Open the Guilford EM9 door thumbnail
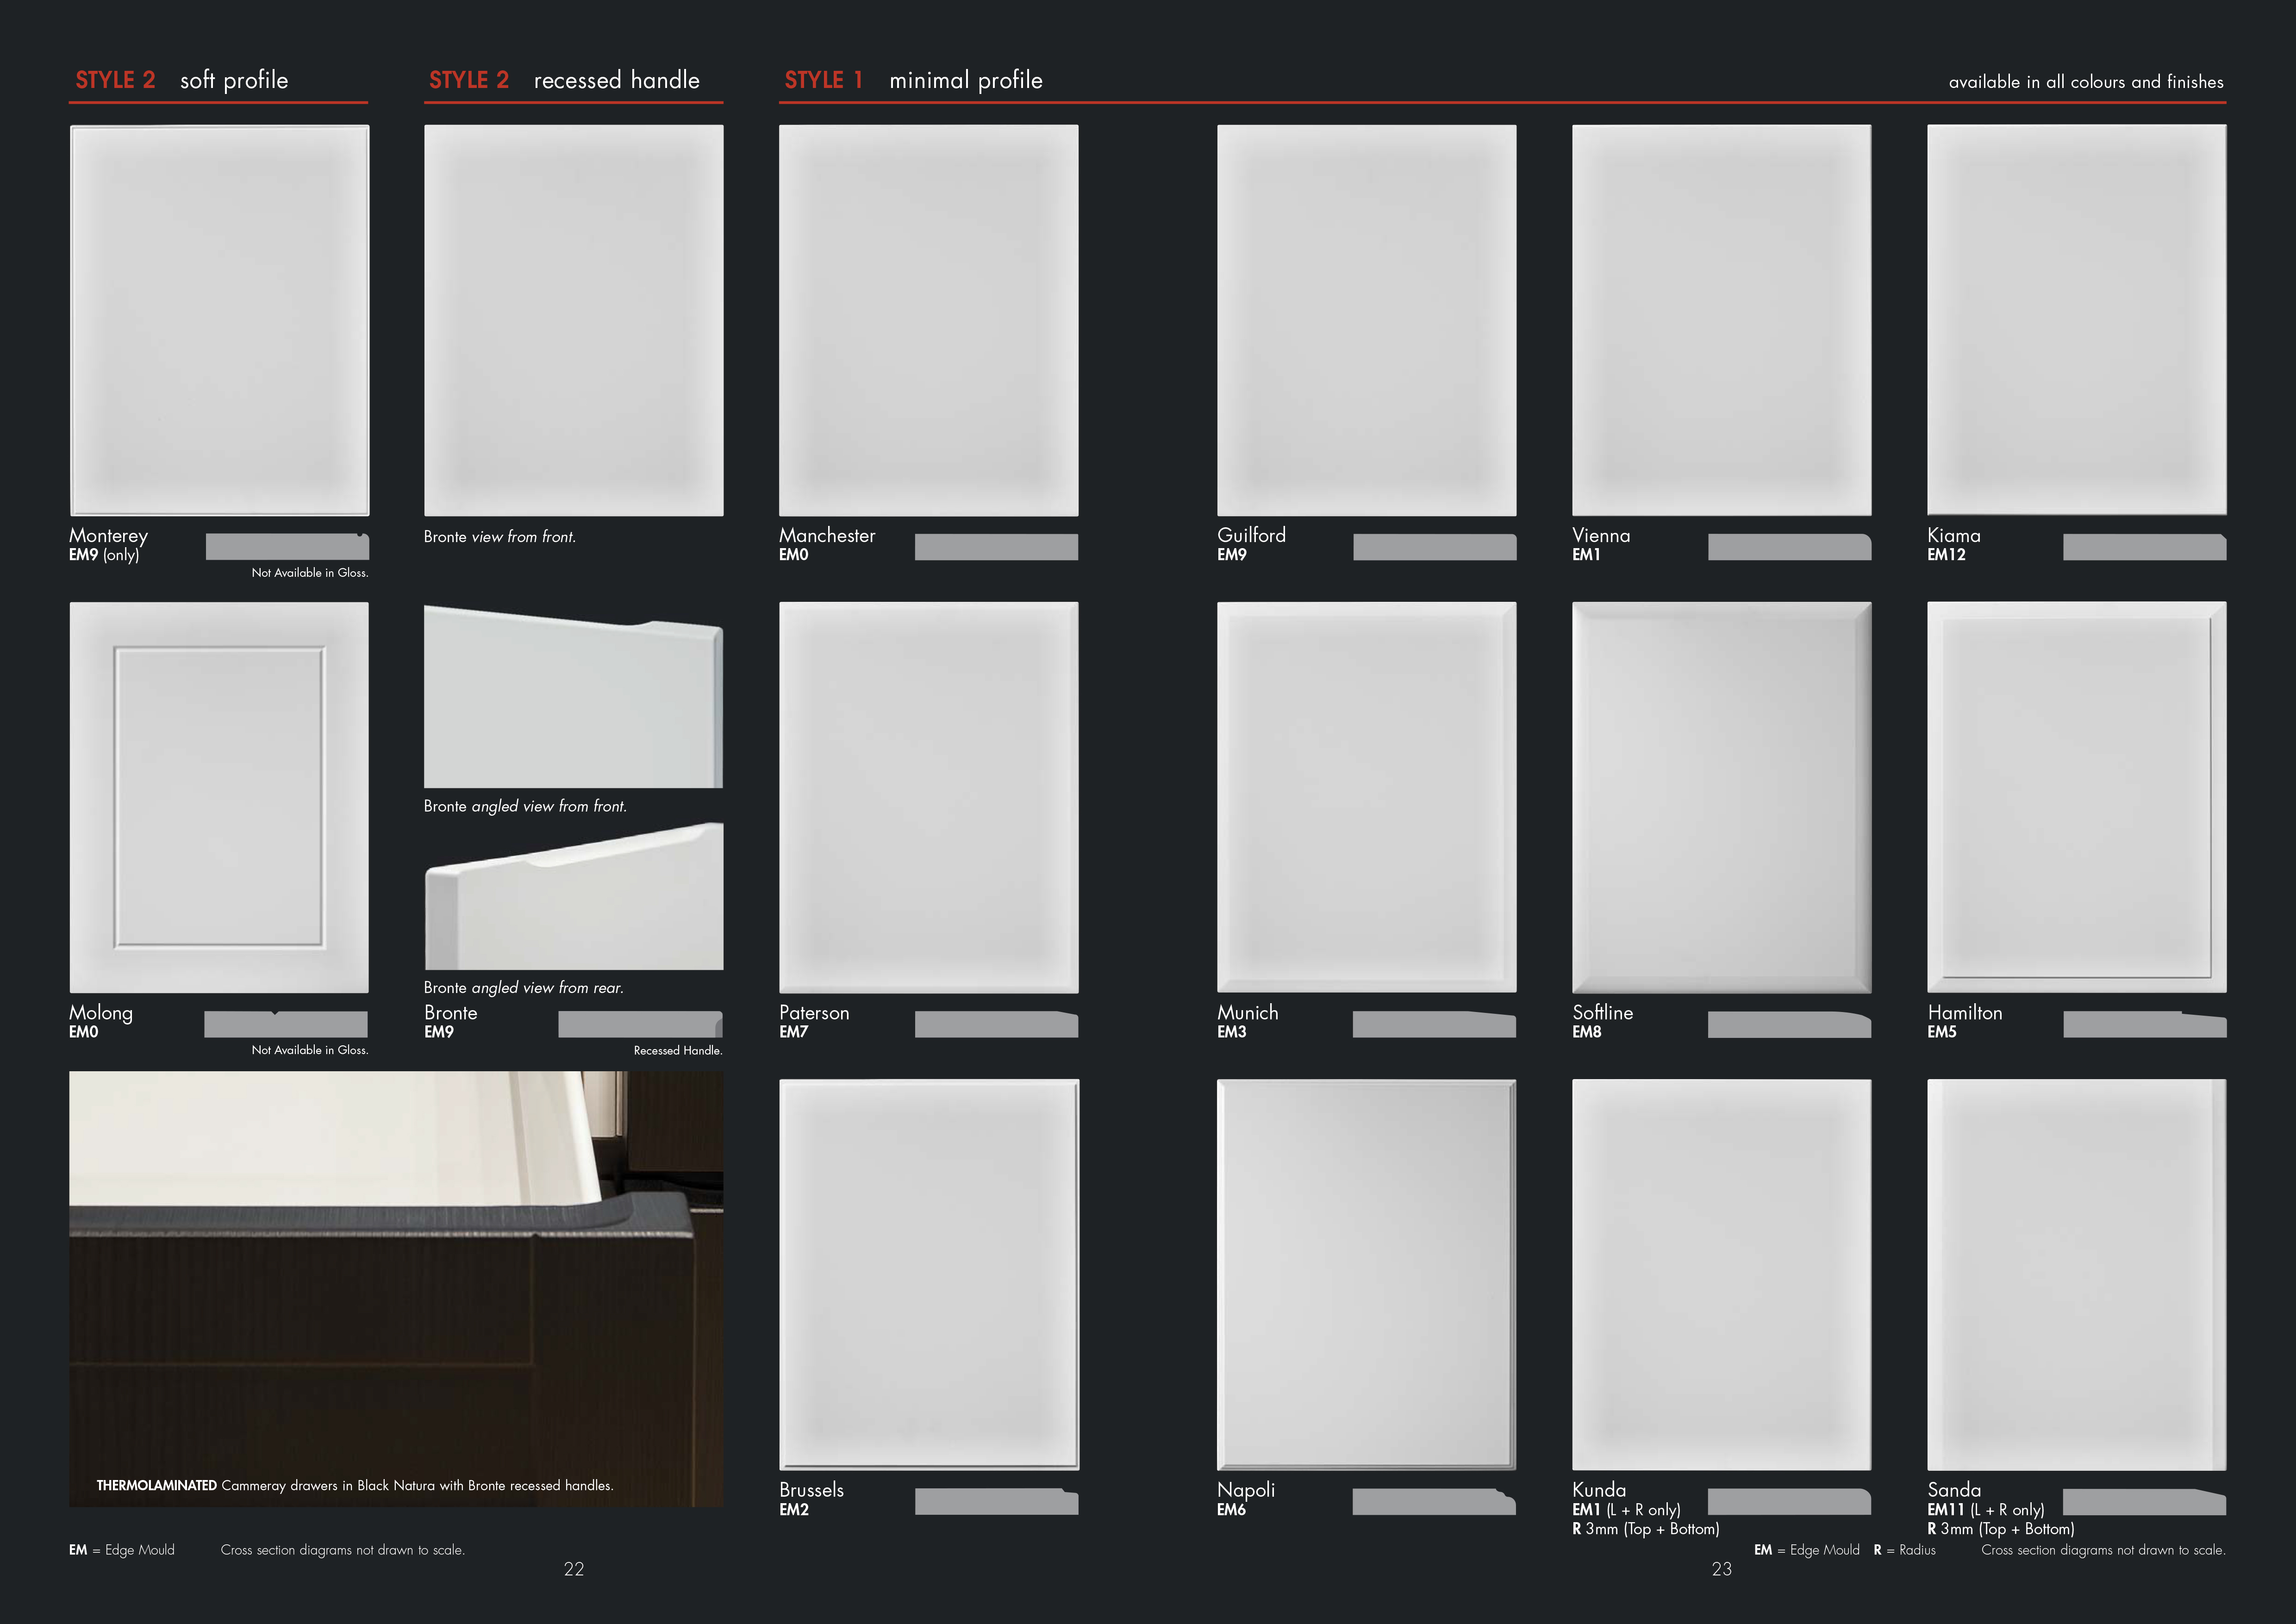 [x=1366, y=320]
